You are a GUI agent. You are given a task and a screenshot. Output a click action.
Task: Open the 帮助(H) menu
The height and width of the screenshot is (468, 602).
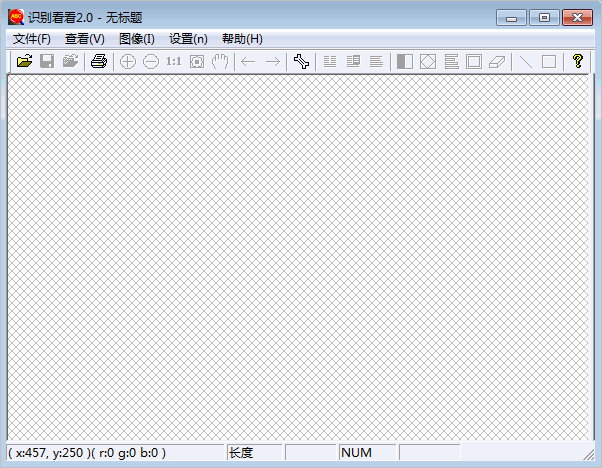242,39
